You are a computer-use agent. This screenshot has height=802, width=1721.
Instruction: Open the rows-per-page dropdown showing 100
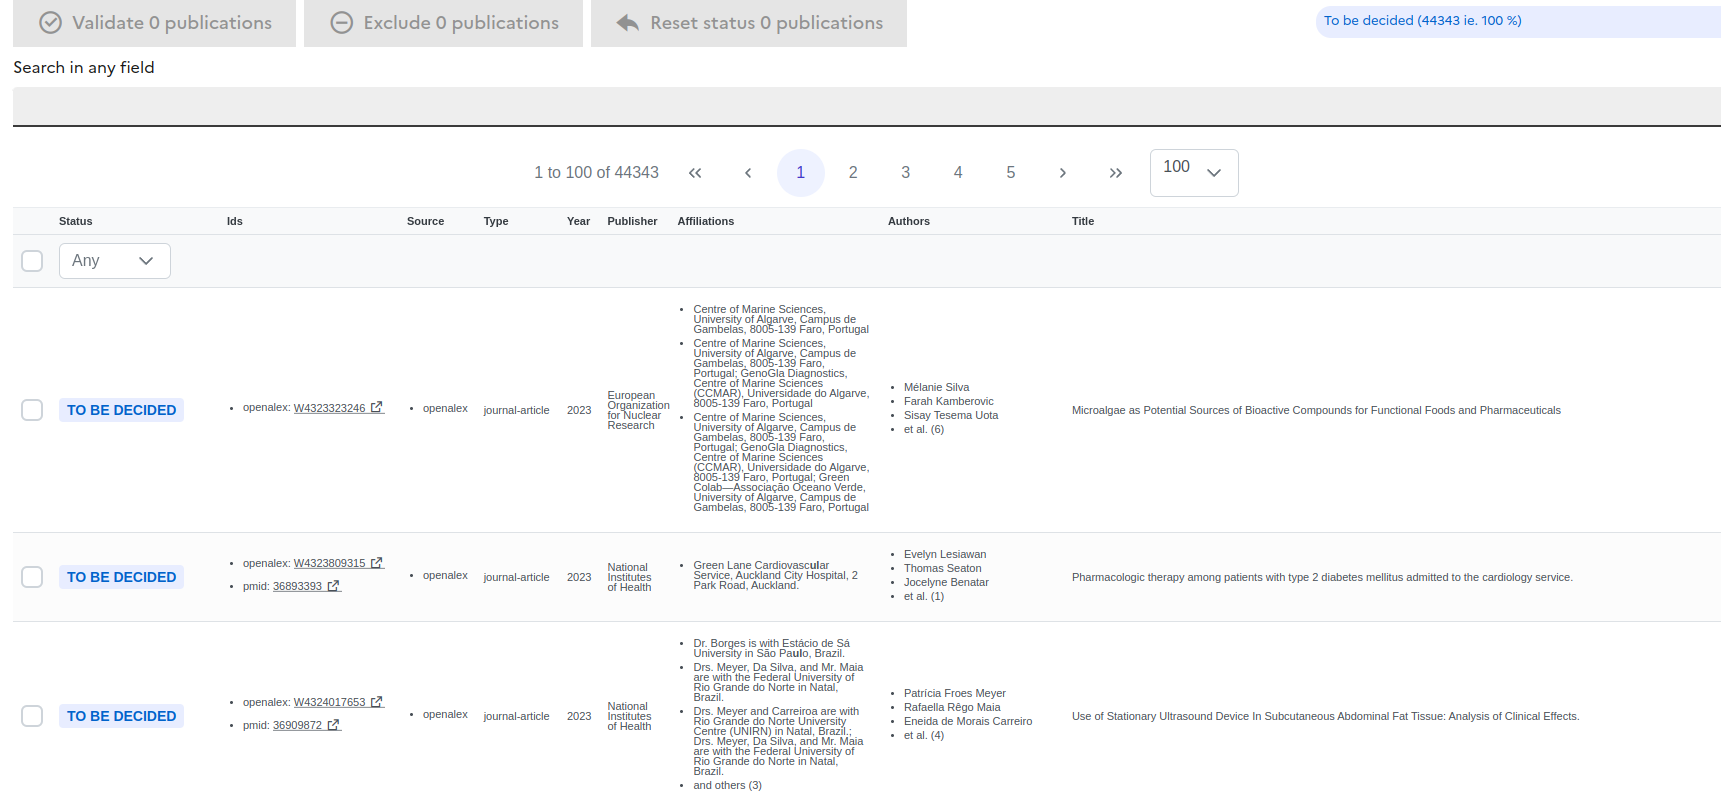coord(1193,173)
